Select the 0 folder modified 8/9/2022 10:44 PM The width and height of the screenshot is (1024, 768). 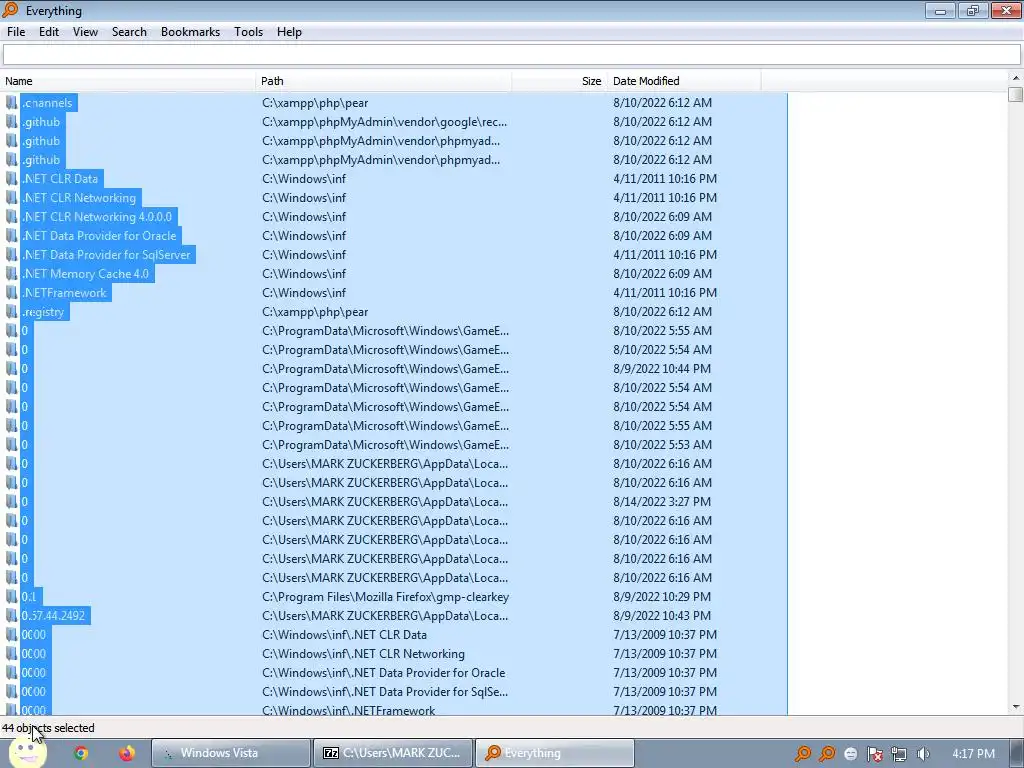(x=25, y=368)
